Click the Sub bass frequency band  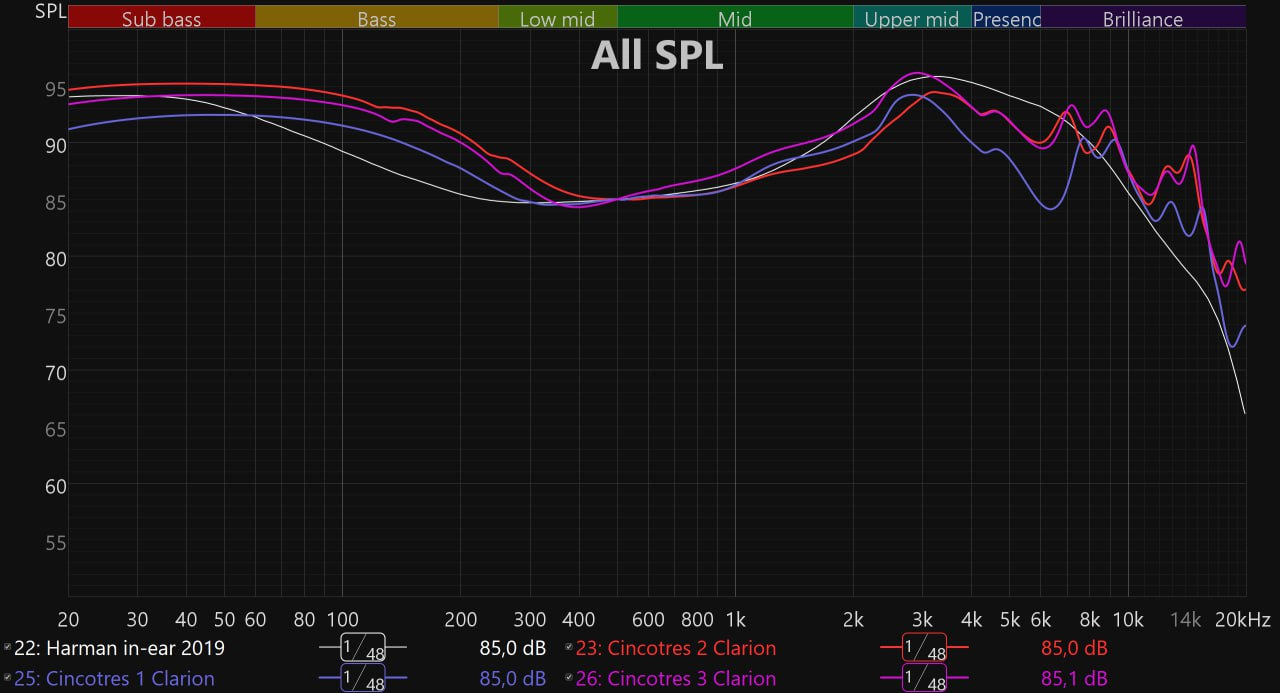pyautogui.click(x=161, y=18)
